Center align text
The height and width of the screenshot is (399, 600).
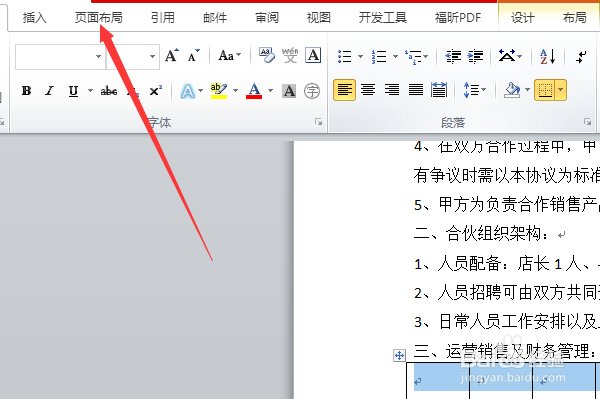368,90
